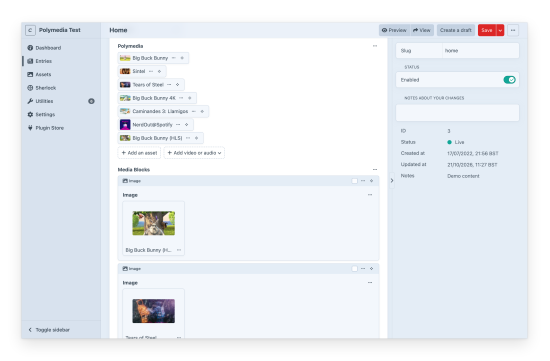Open actions for Big Buck Bunny (H... asset card
Screen dimensions: 550x361
click(179, 250)
